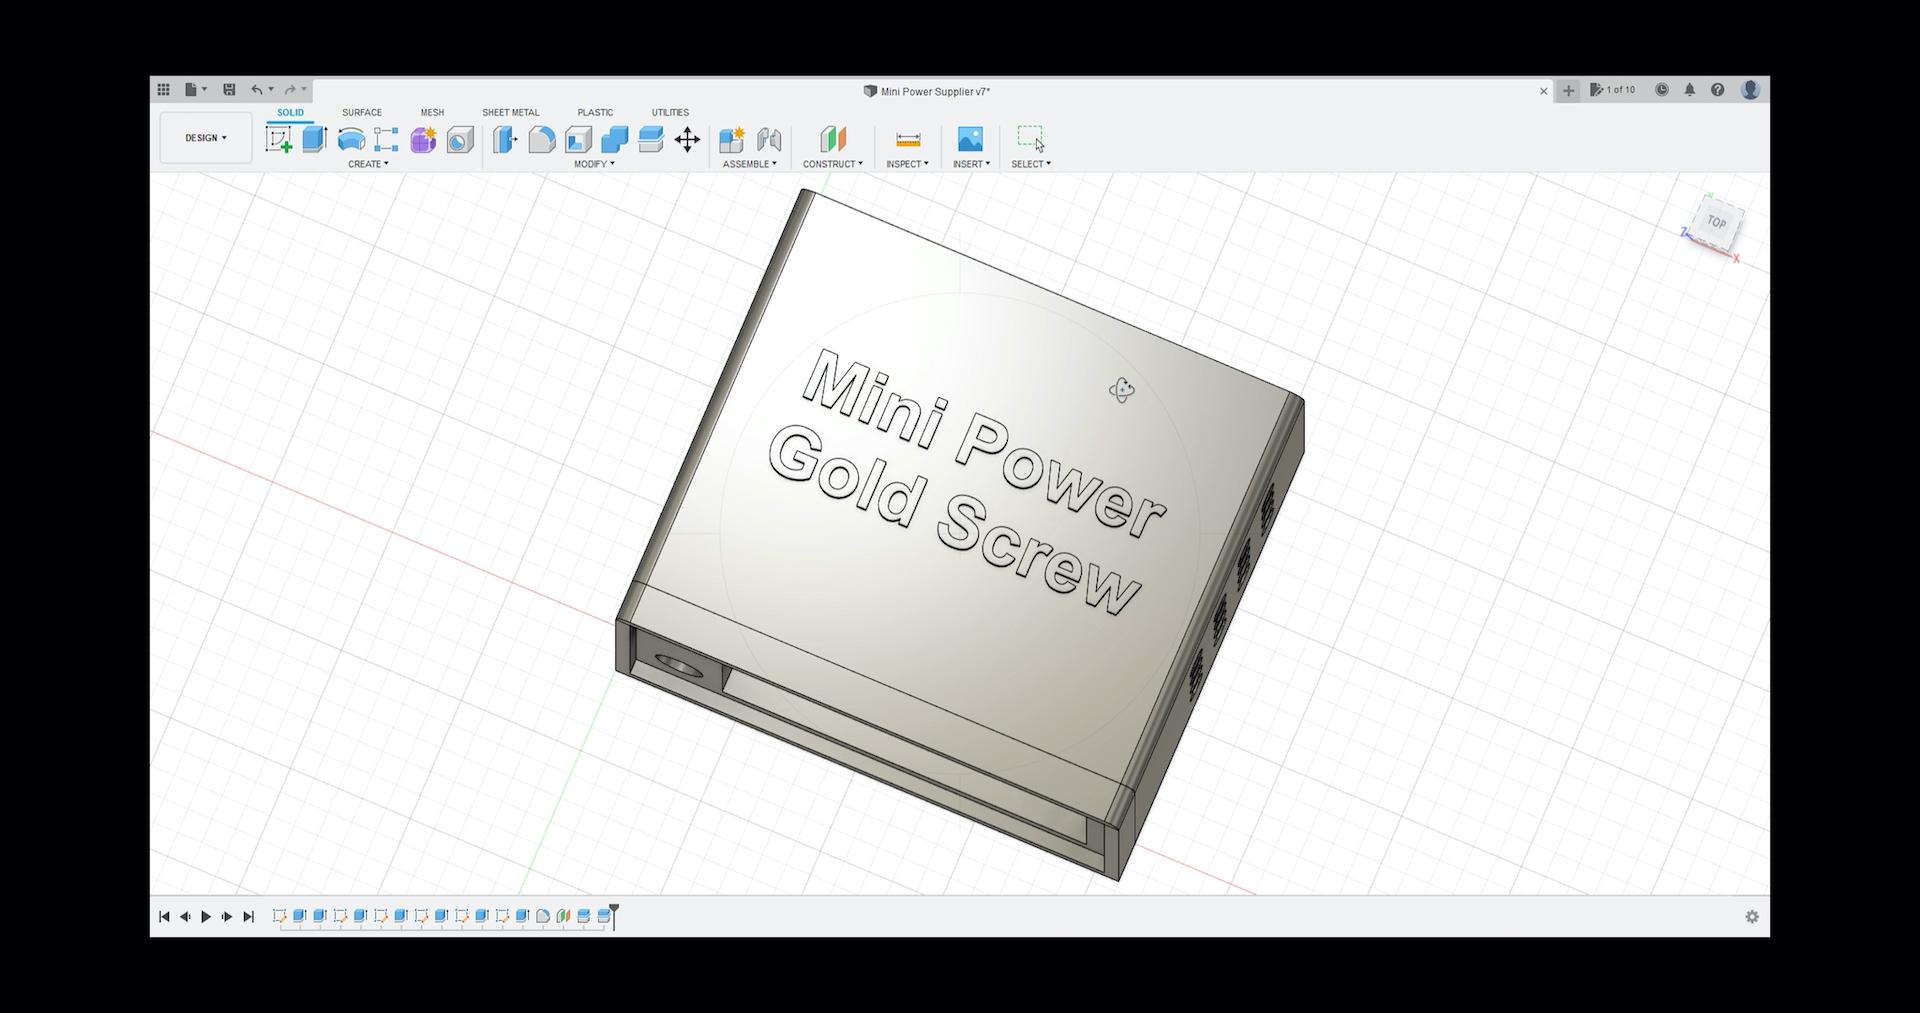Open the SELECT dropdown
1920x1013 pixels.
click(1031, 164)
